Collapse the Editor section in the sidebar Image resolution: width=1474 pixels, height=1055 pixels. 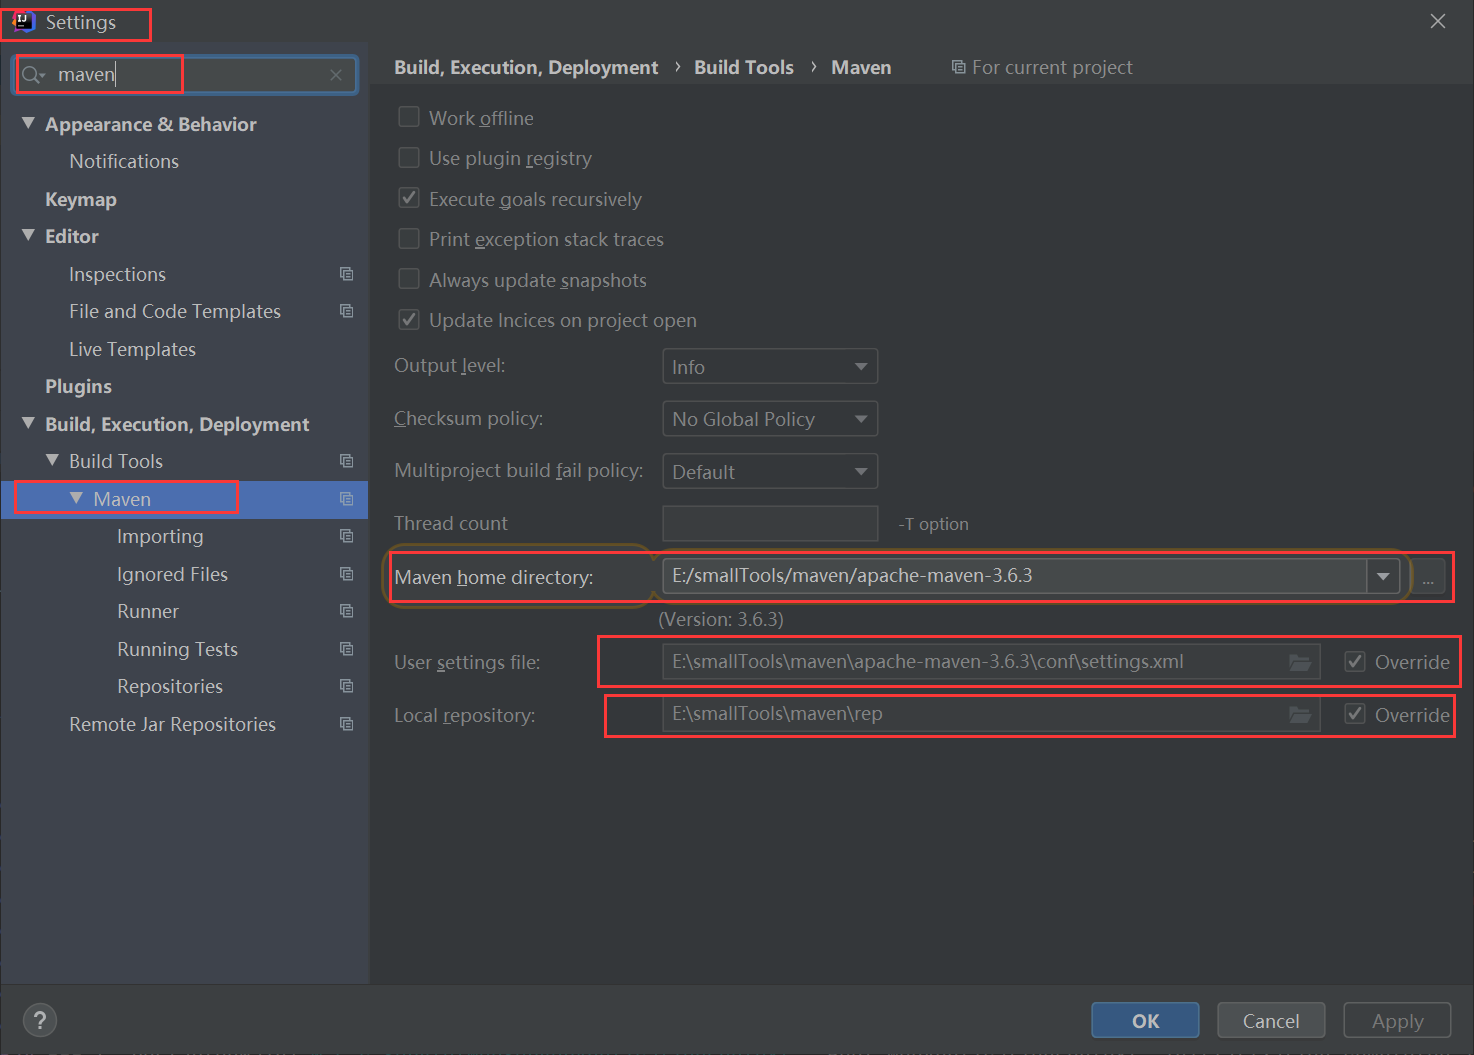[27, 236]
